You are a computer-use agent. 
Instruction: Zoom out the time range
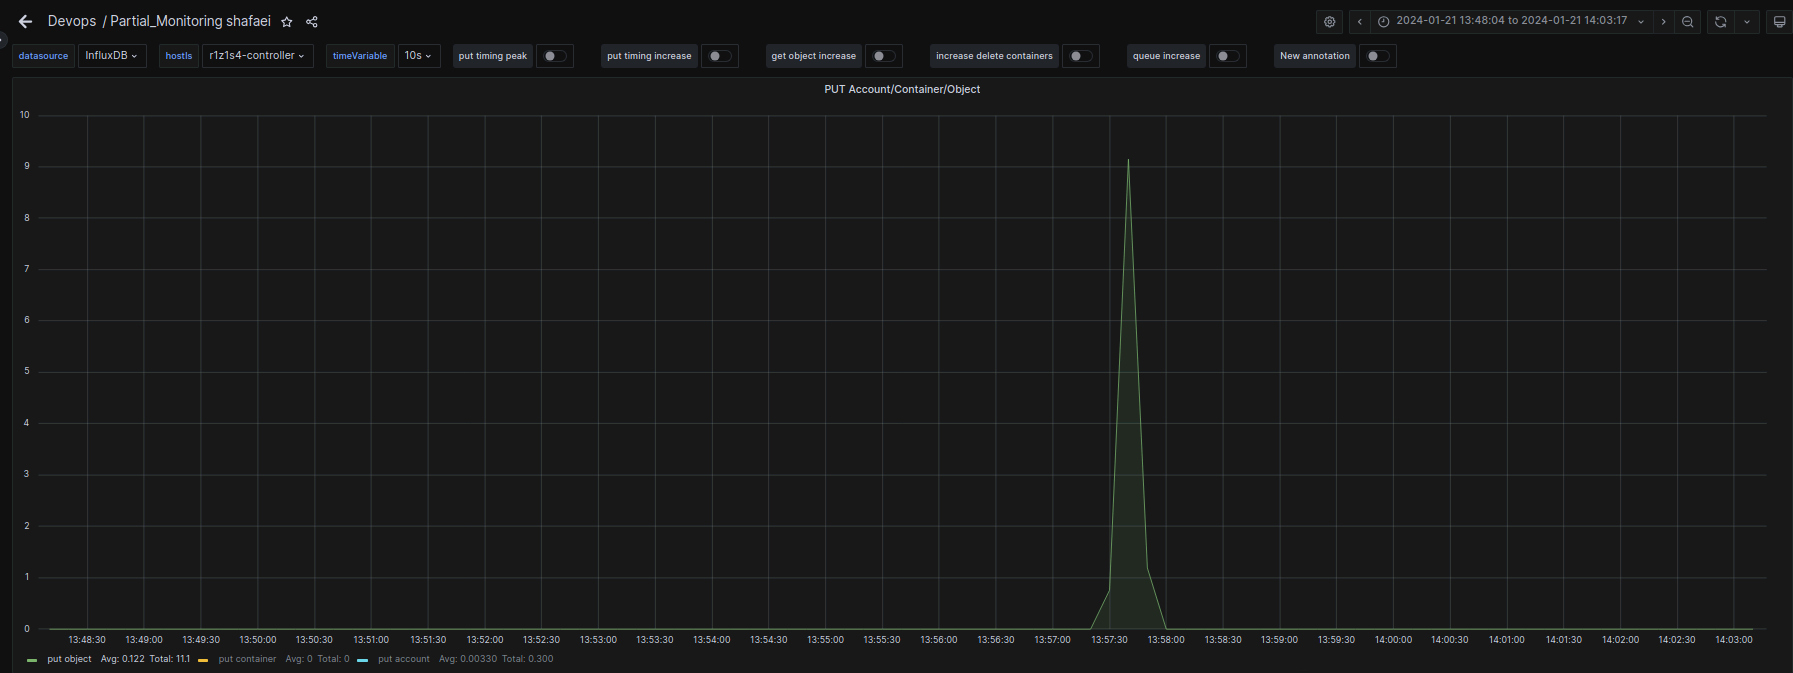pyautogui.click(x=1688, y=21)
